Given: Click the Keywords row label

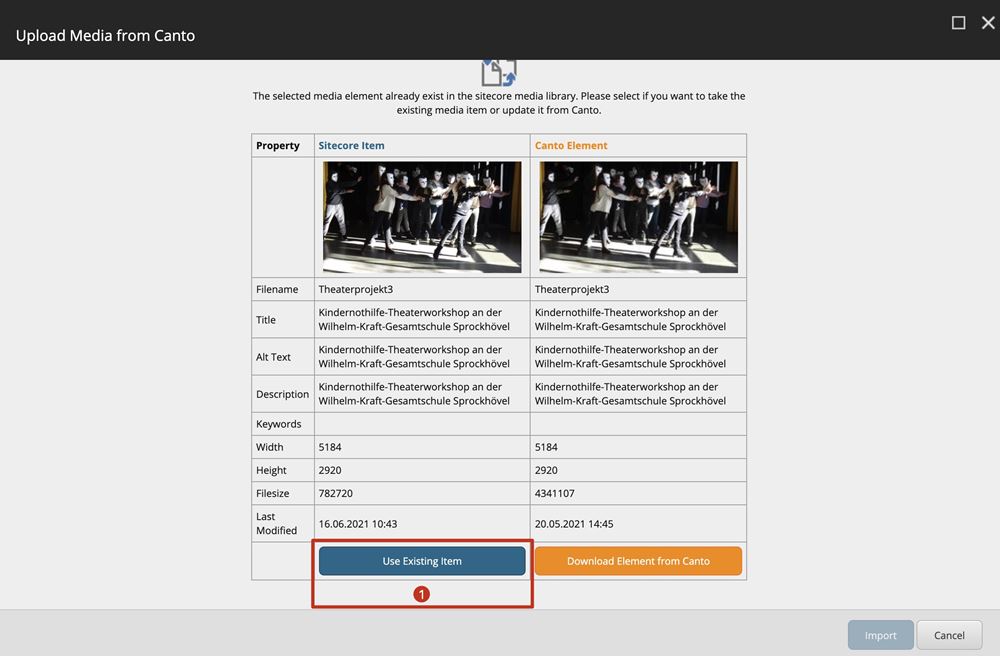Looking at the screenshot, I should click(278, 424).
